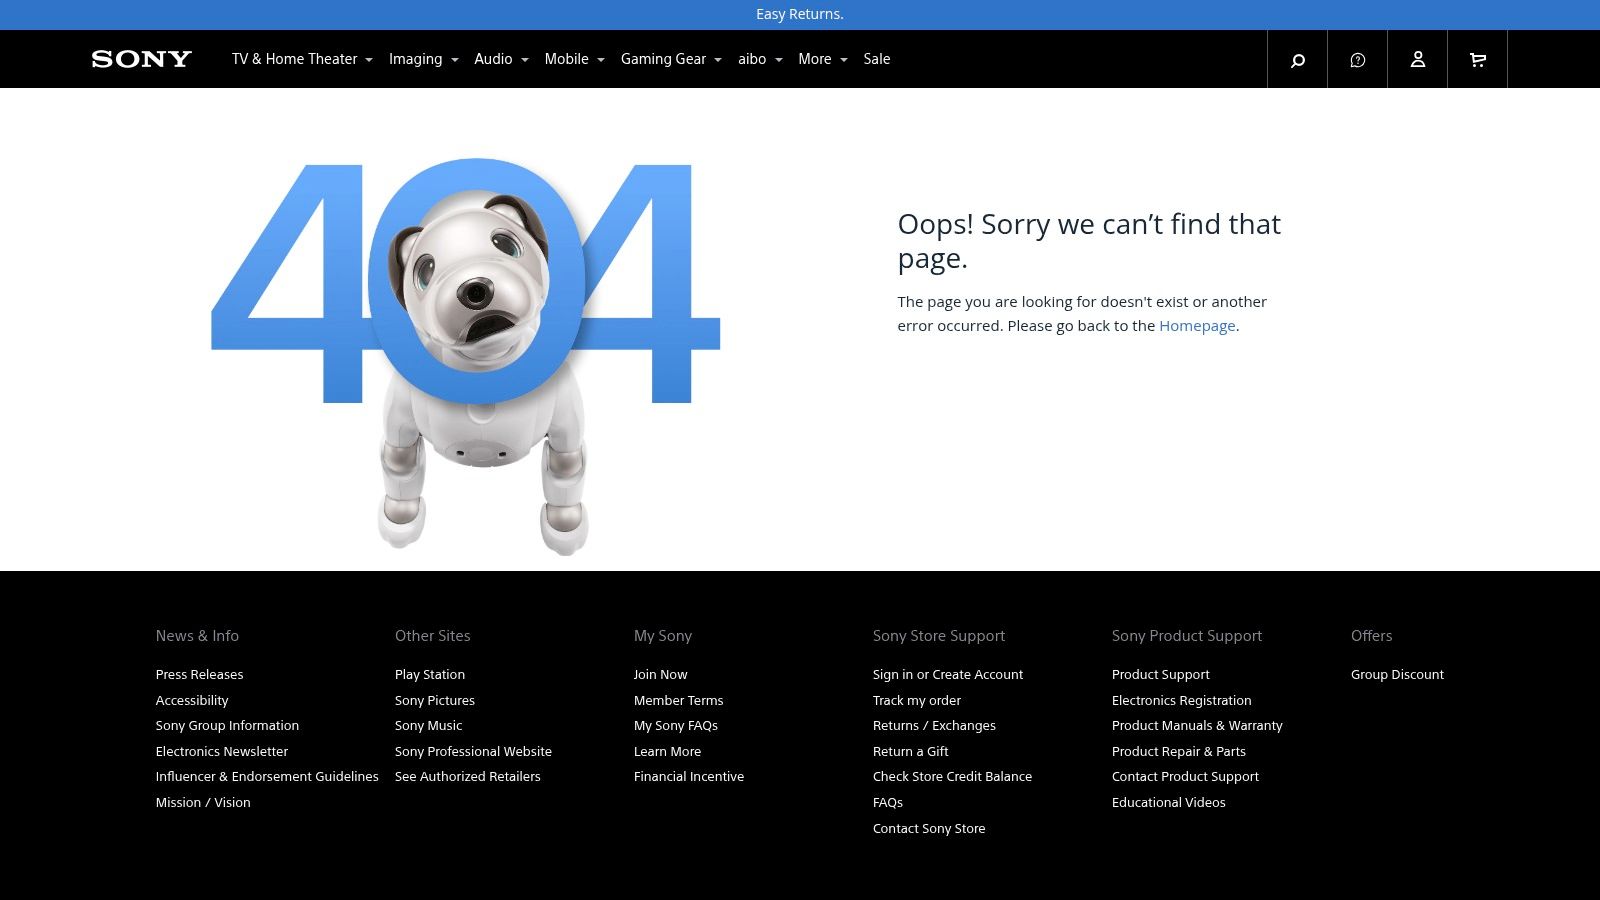
Task: Open Educational Videos link
Action: (1169, 803)
